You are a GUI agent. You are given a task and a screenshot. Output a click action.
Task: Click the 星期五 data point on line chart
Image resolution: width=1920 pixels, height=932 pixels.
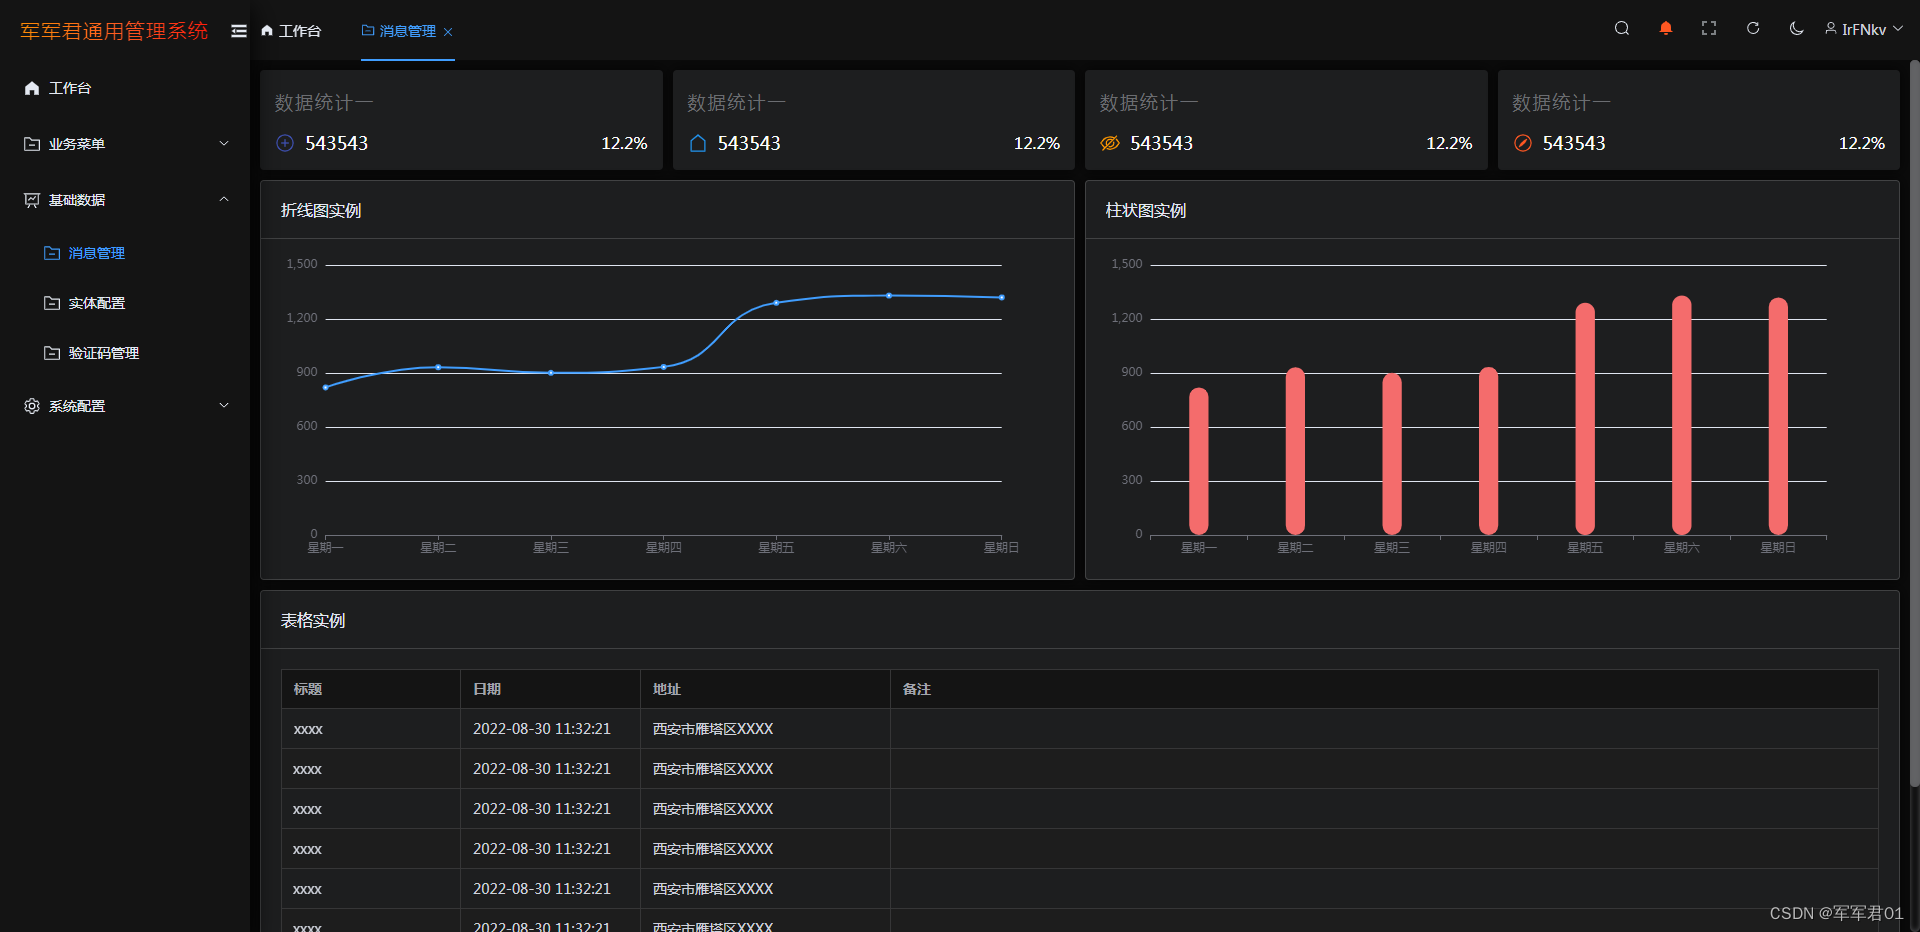pos(776,302)
